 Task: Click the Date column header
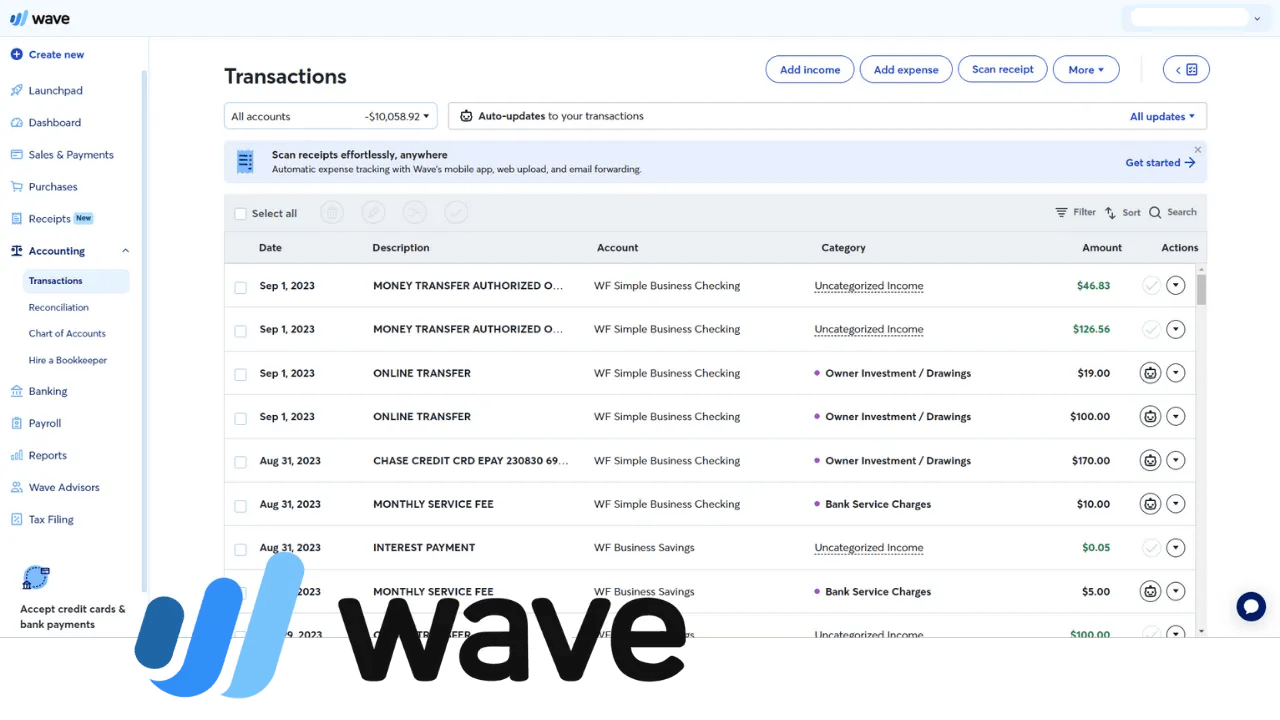click(x=270, y=247)
